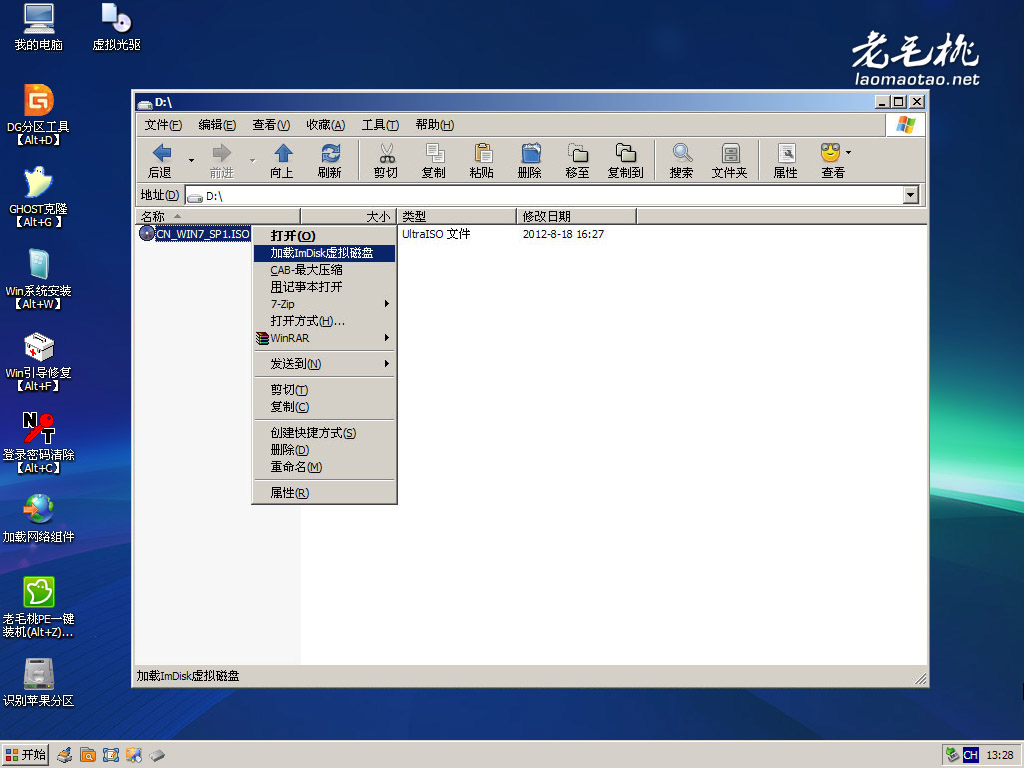The image size is (1024, 768).
Task: Choose 用记事本打开 in the context menu
Action: coord(325,287)
